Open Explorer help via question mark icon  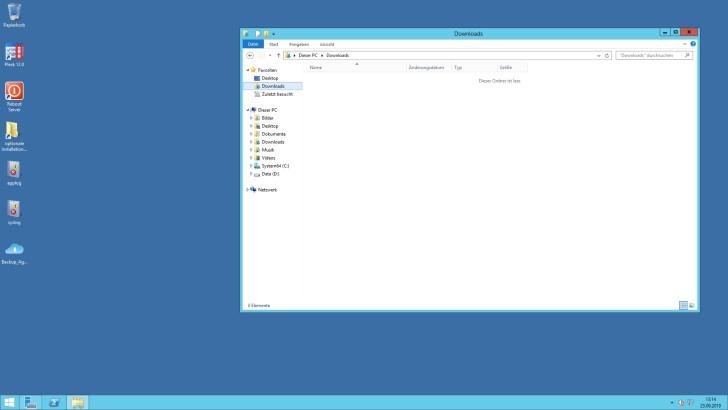(x=693, y=44)
